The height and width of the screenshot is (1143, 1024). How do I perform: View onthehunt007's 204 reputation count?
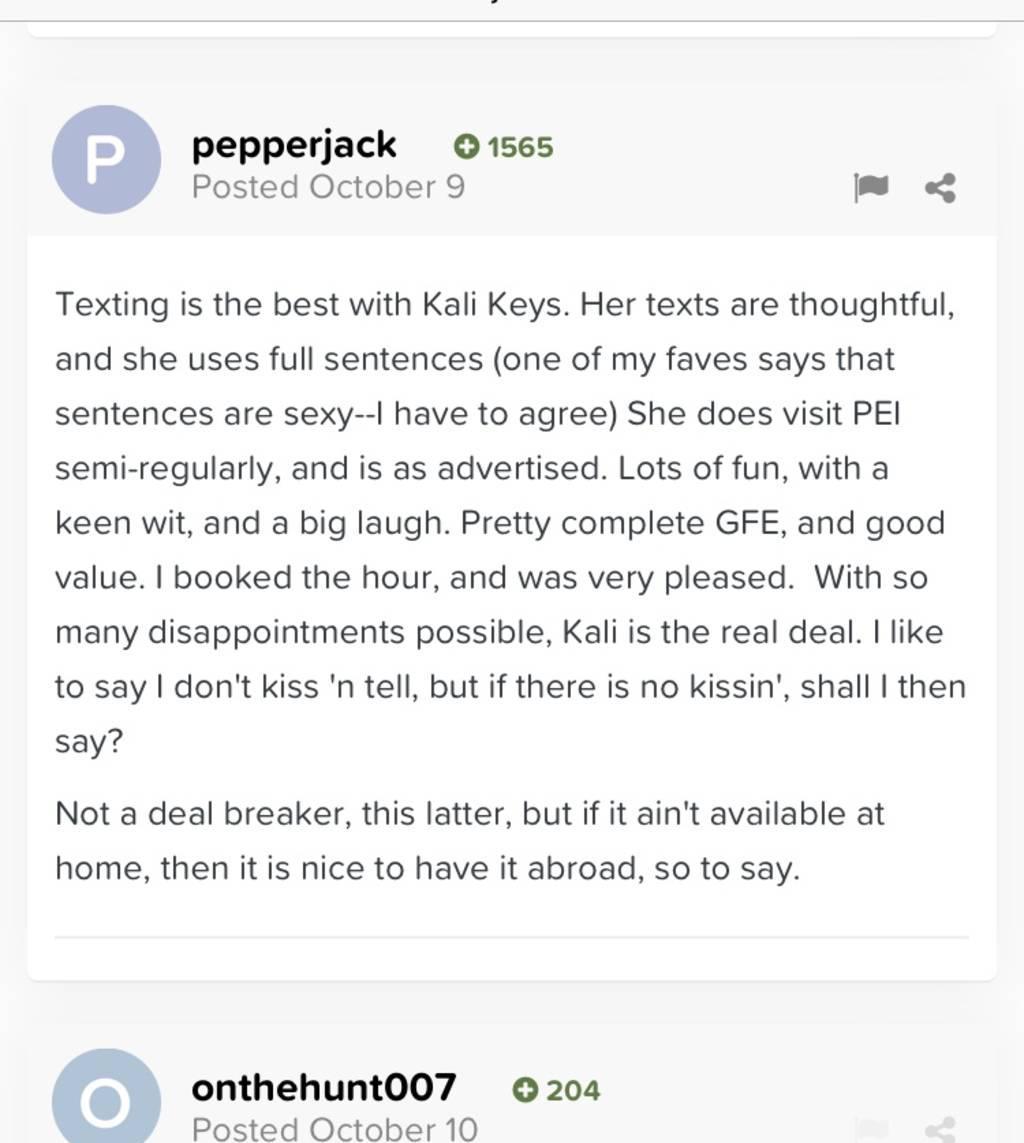click(573, 1091)
